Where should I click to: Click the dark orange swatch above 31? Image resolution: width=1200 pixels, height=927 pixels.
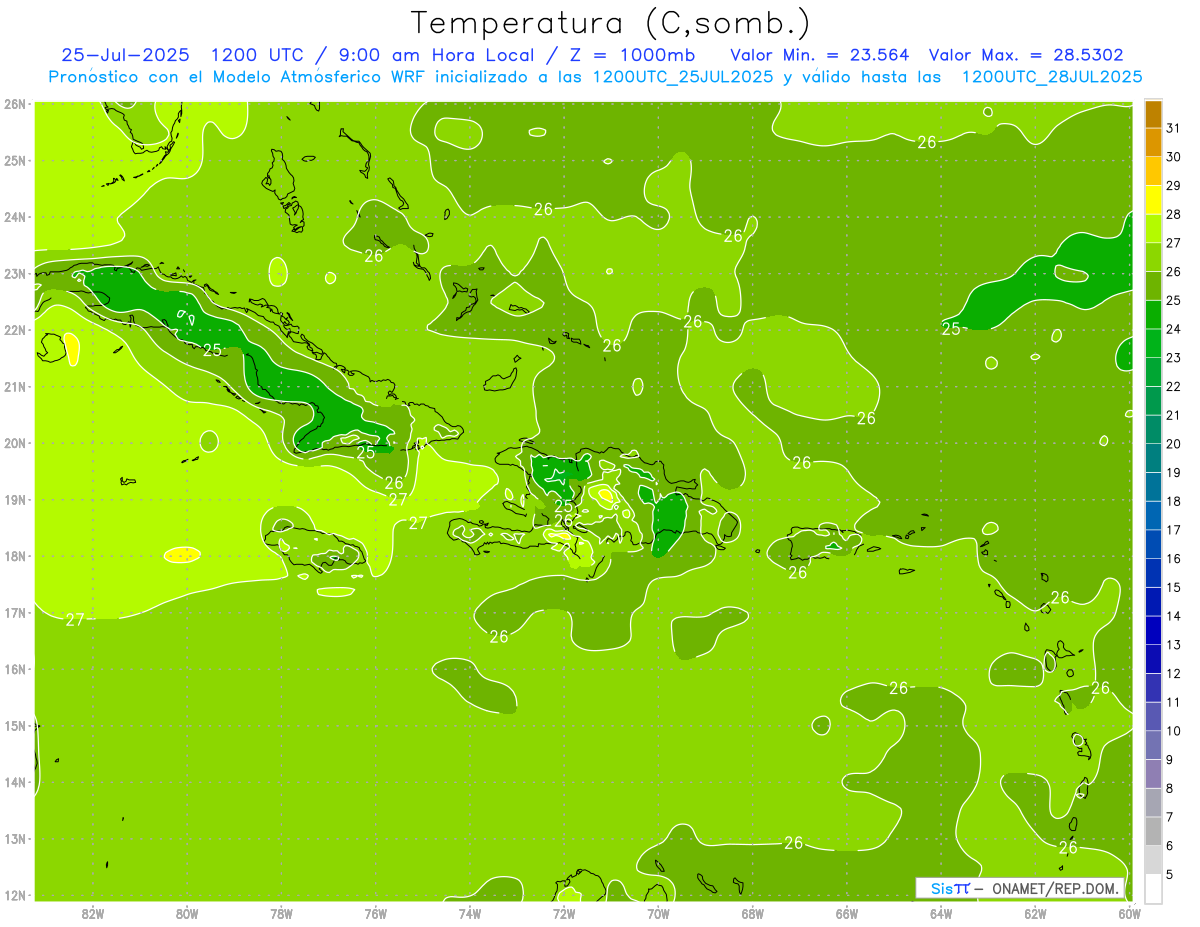click(1153, 114)
